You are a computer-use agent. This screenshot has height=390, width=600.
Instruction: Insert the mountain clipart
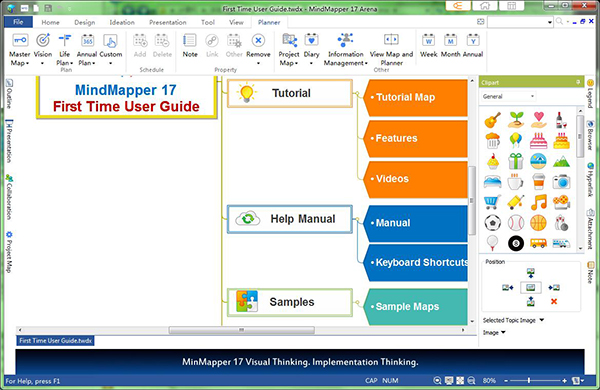pos(561,161)
